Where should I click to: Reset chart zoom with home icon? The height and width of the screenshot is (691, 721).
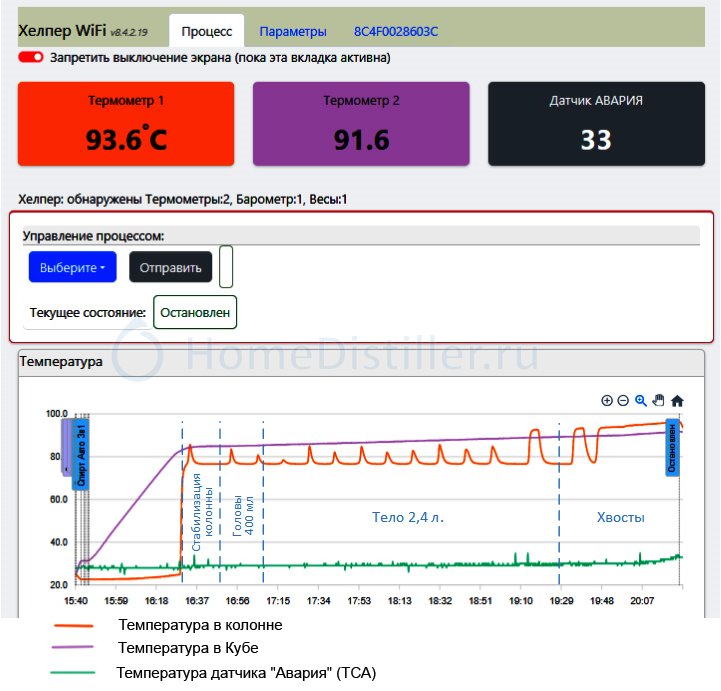click(x=677, y=400)
